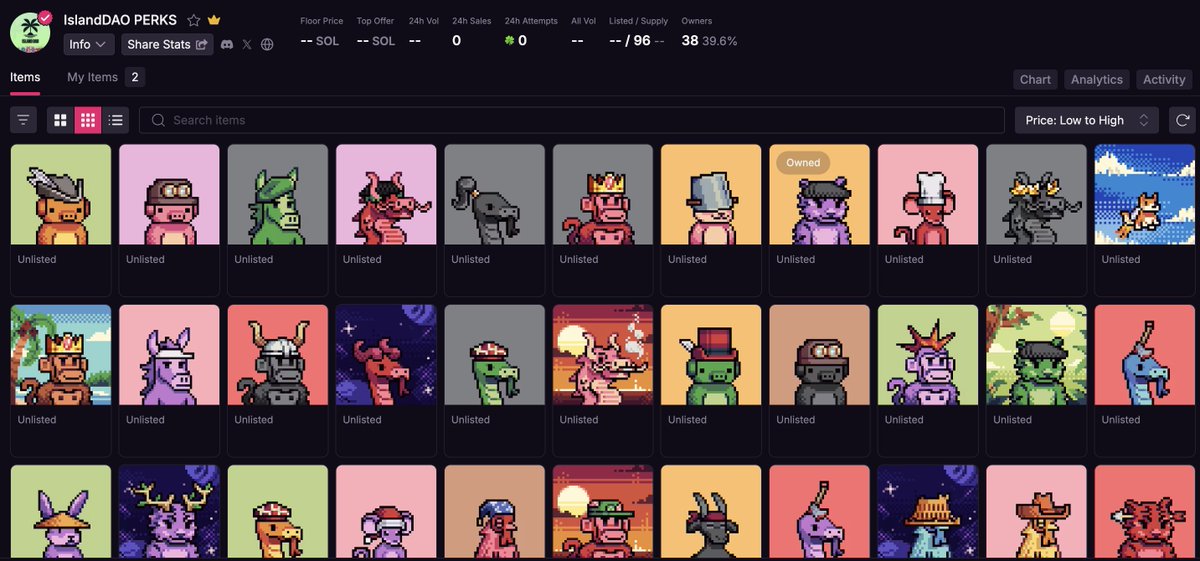The height and width of the screenshot is (561, 1200).
Task: Open the website globe icon
Action: point(267,44)
